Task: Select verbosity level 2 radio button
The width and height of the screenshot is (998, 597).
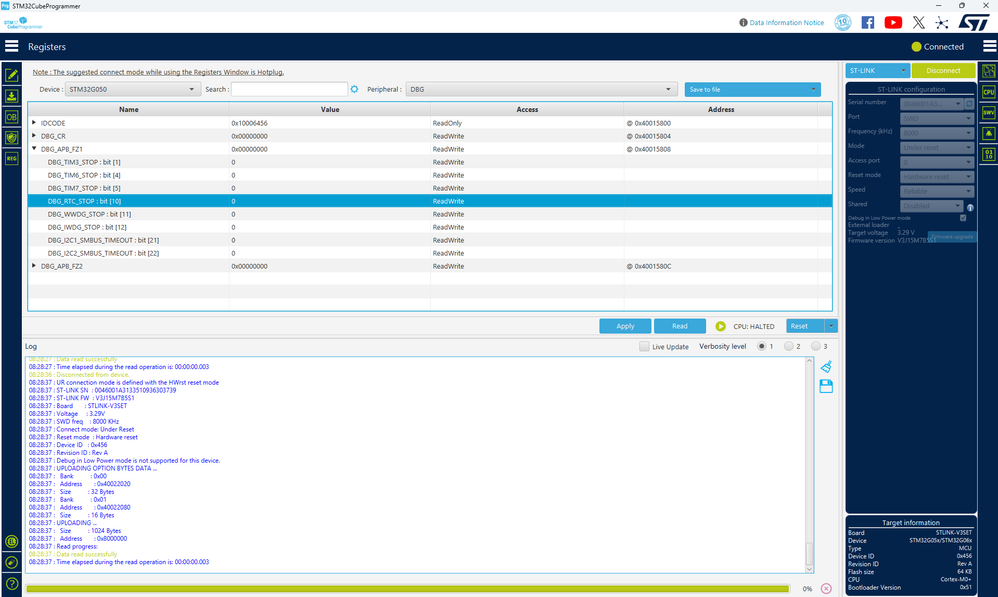Action: coord(789,346)
